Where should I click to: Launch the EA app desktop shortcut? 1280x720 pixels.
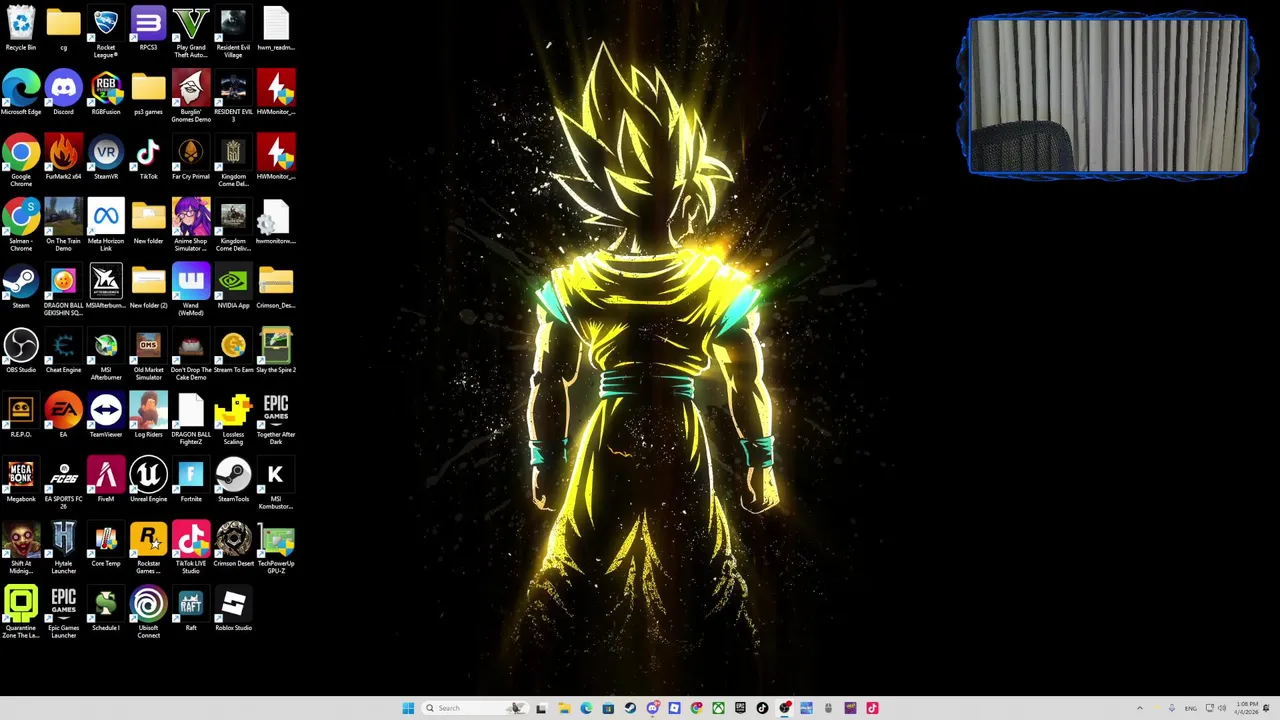click(x=63, y=415)
